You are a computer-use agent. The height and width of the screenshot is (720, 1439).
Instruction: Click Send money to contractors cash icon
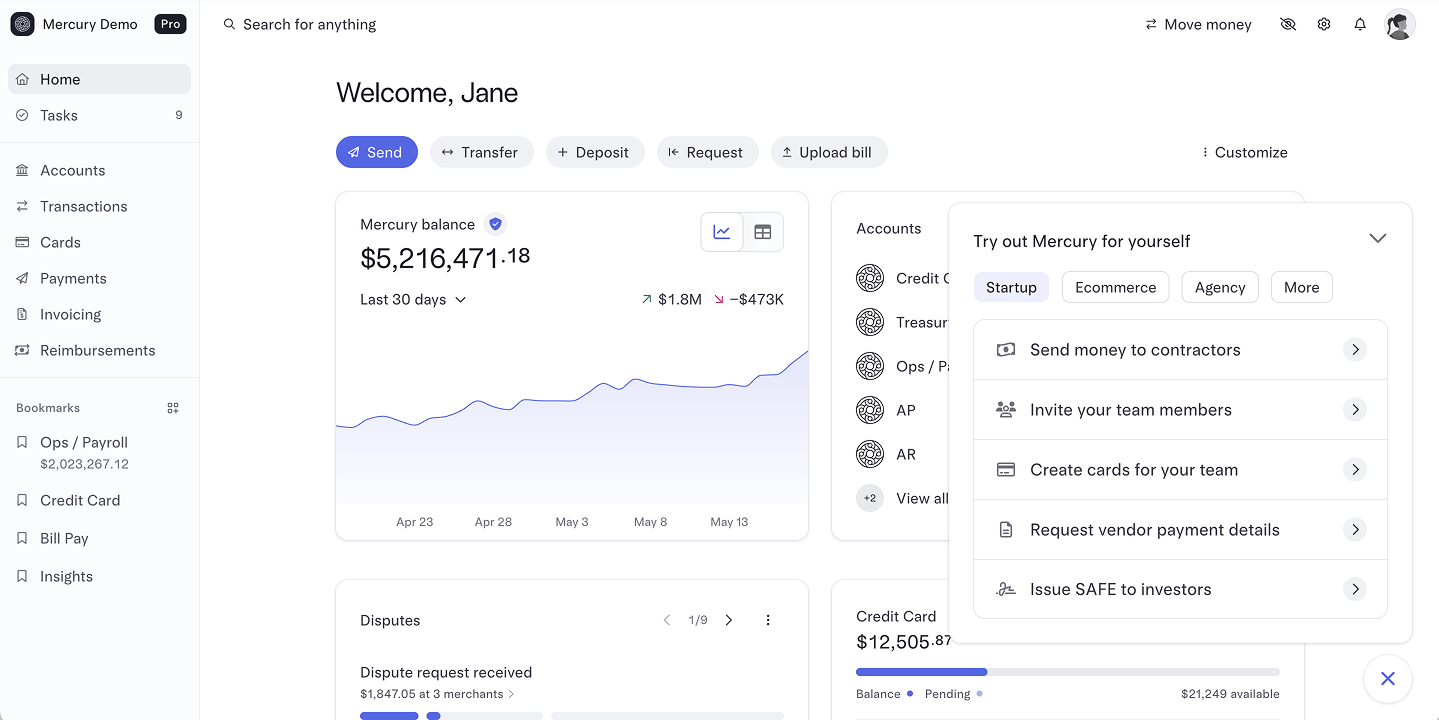[1006, 350]
